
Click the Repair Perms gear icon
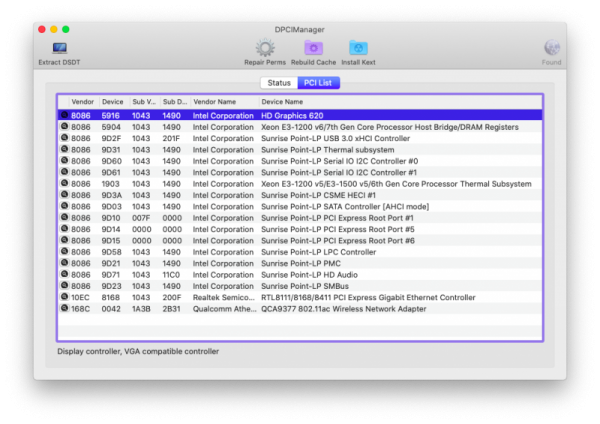tap(265, 48)
